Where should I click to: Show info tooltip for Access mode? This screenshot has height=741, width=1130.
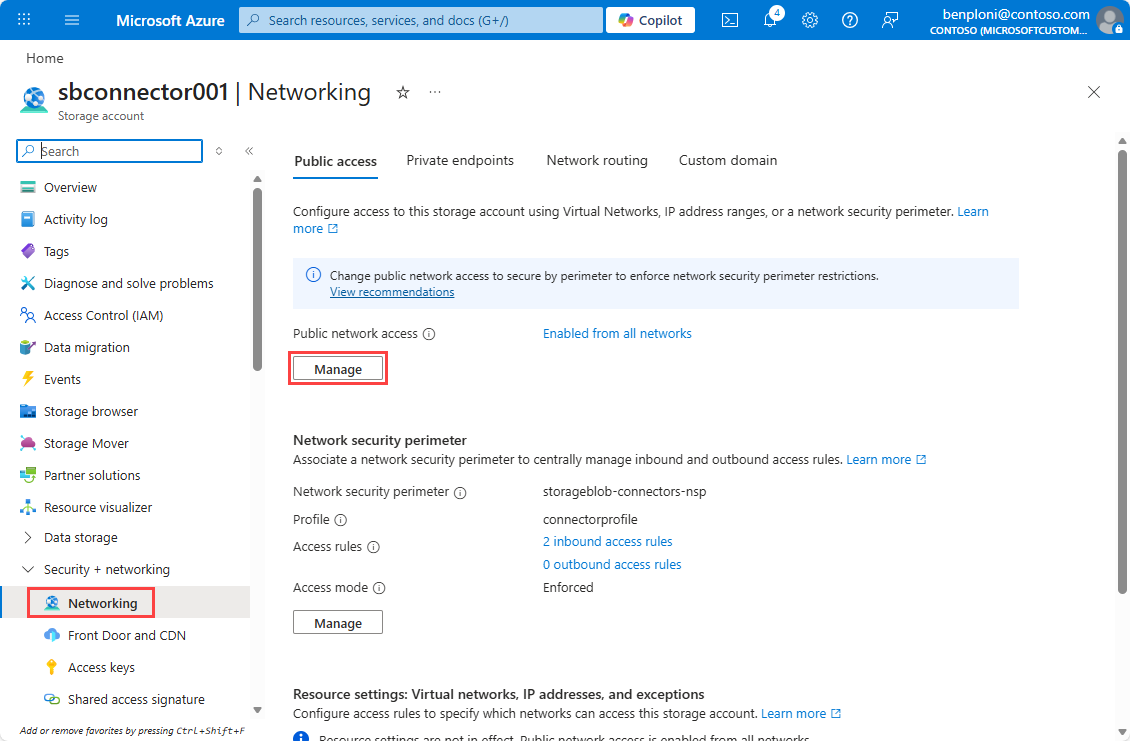click(379, 588)
